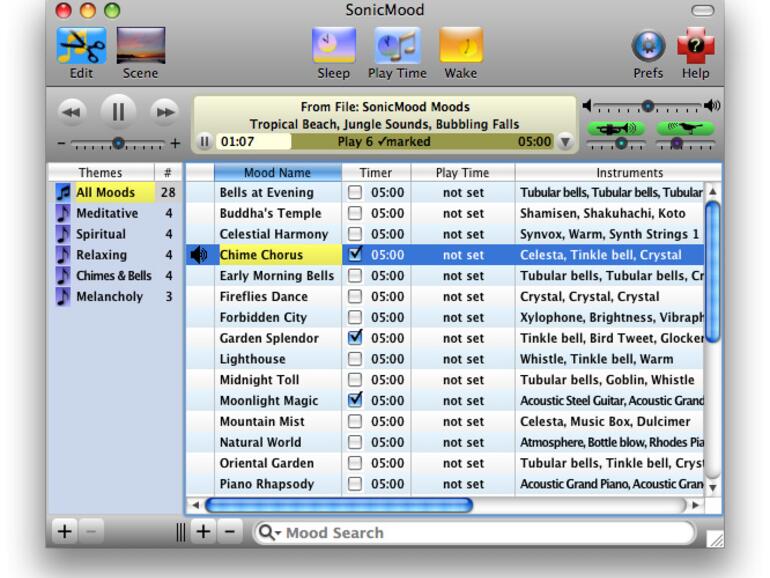Viewport: 770px width, 578px height.
Task: Skip to the next mood track
Action: (x=163, y=112)
